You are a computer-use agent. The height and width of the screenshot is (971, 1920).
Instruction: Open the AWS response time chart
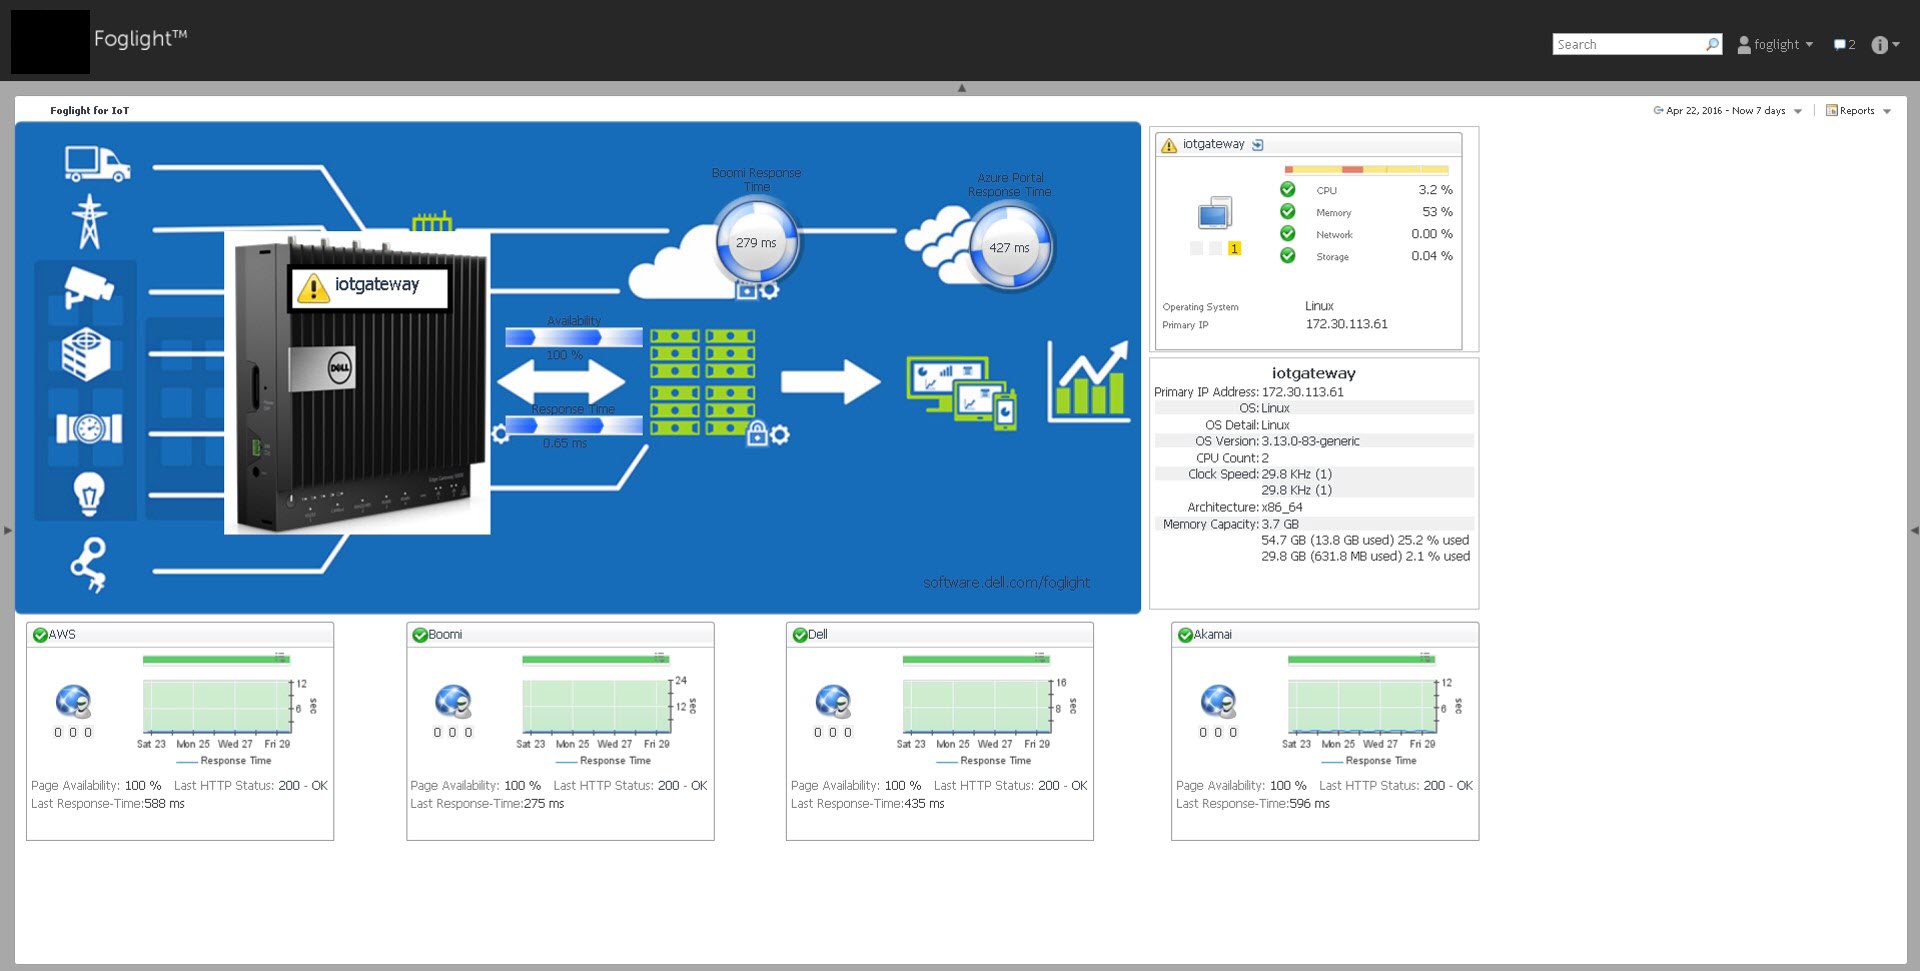click(216, 707)
